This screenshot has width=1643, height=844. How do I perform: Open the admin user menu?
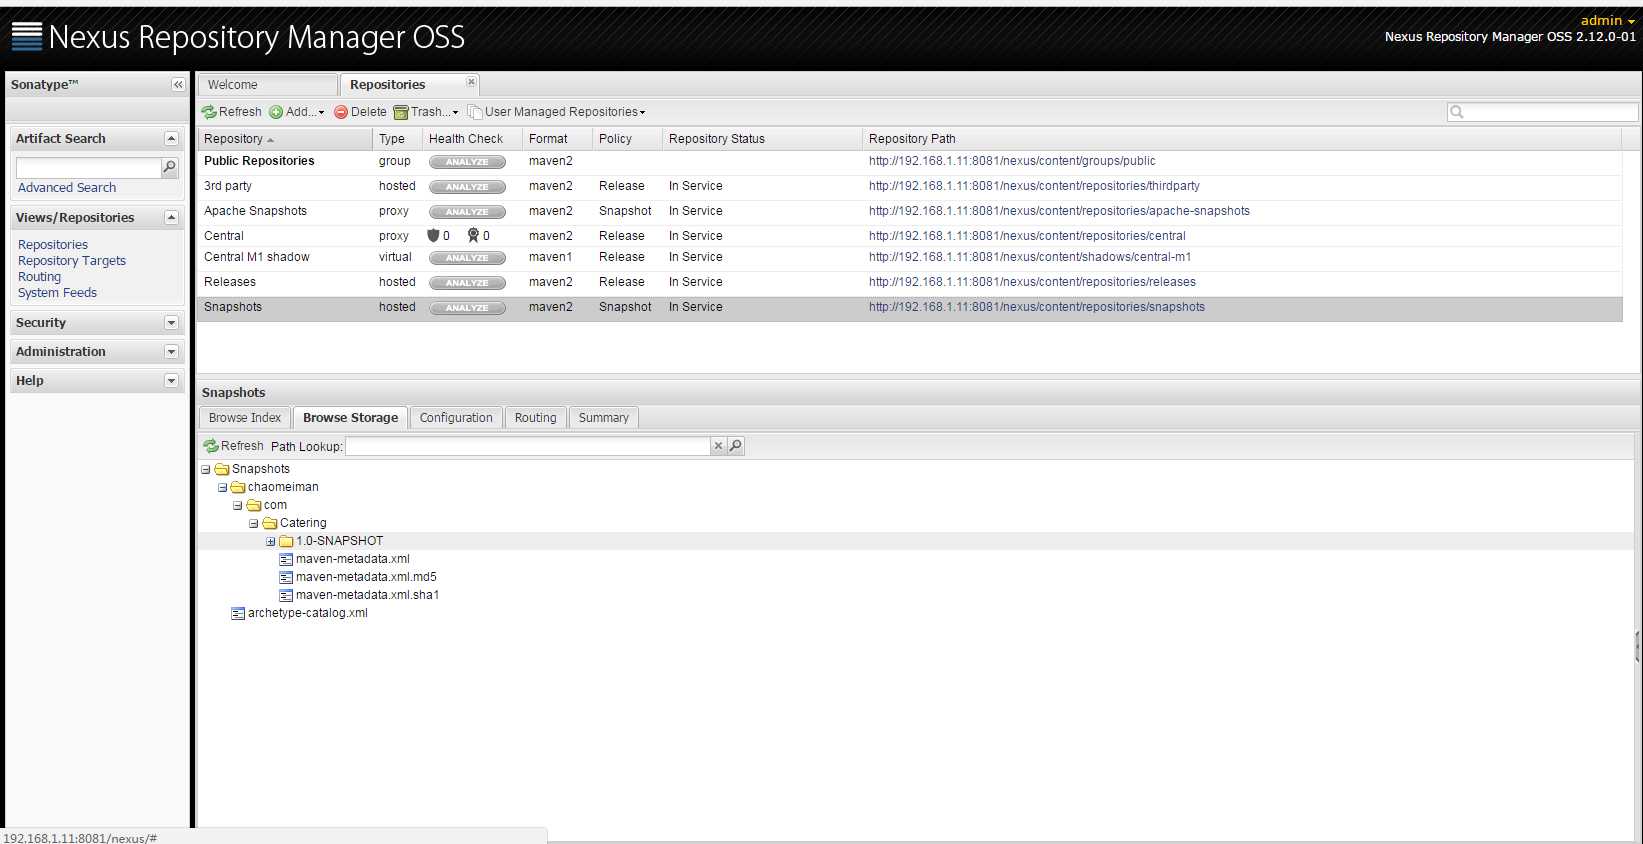point(1608,20)
